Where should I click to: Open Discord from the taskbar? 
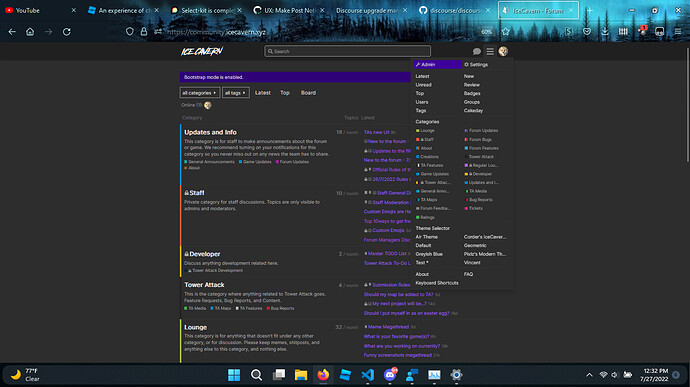[390, 375]
